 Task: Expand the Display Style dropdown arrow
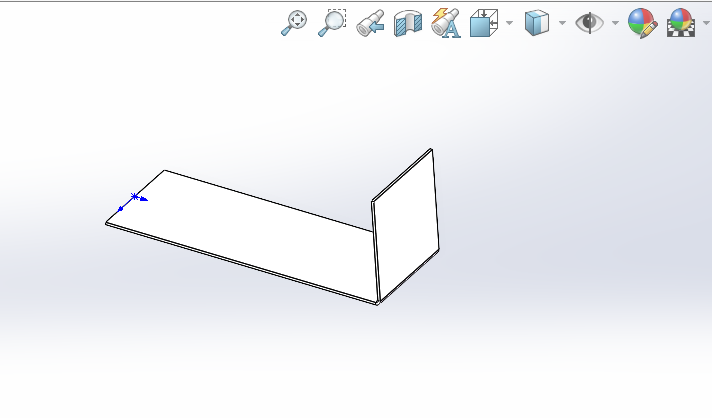click(562, 23)
